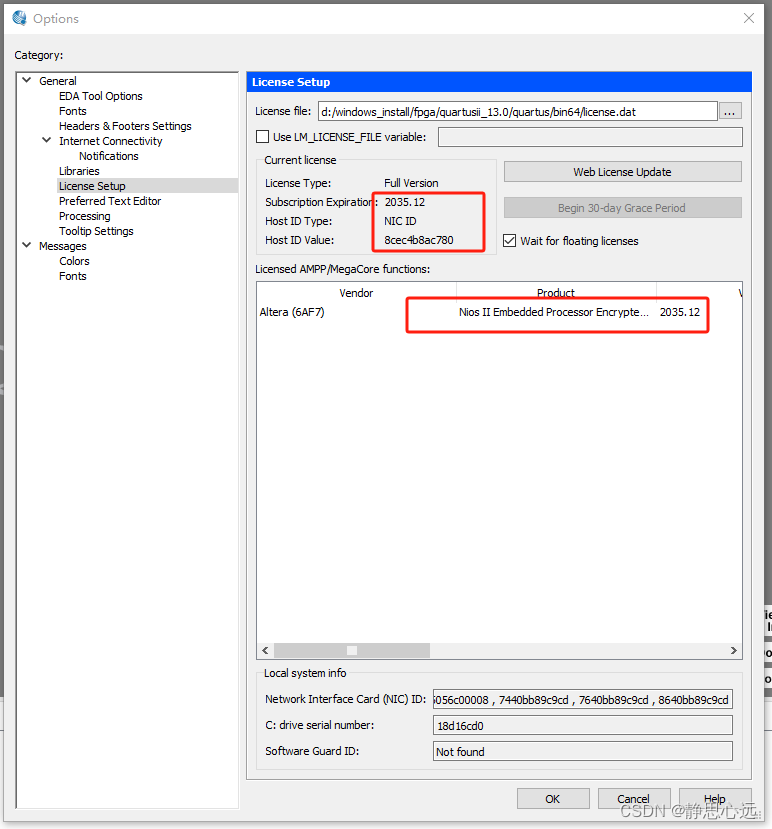This screenshot has width=772, height=829.
Task: Click the Quartus globe icon in title bar
Action: pos(20,18)
